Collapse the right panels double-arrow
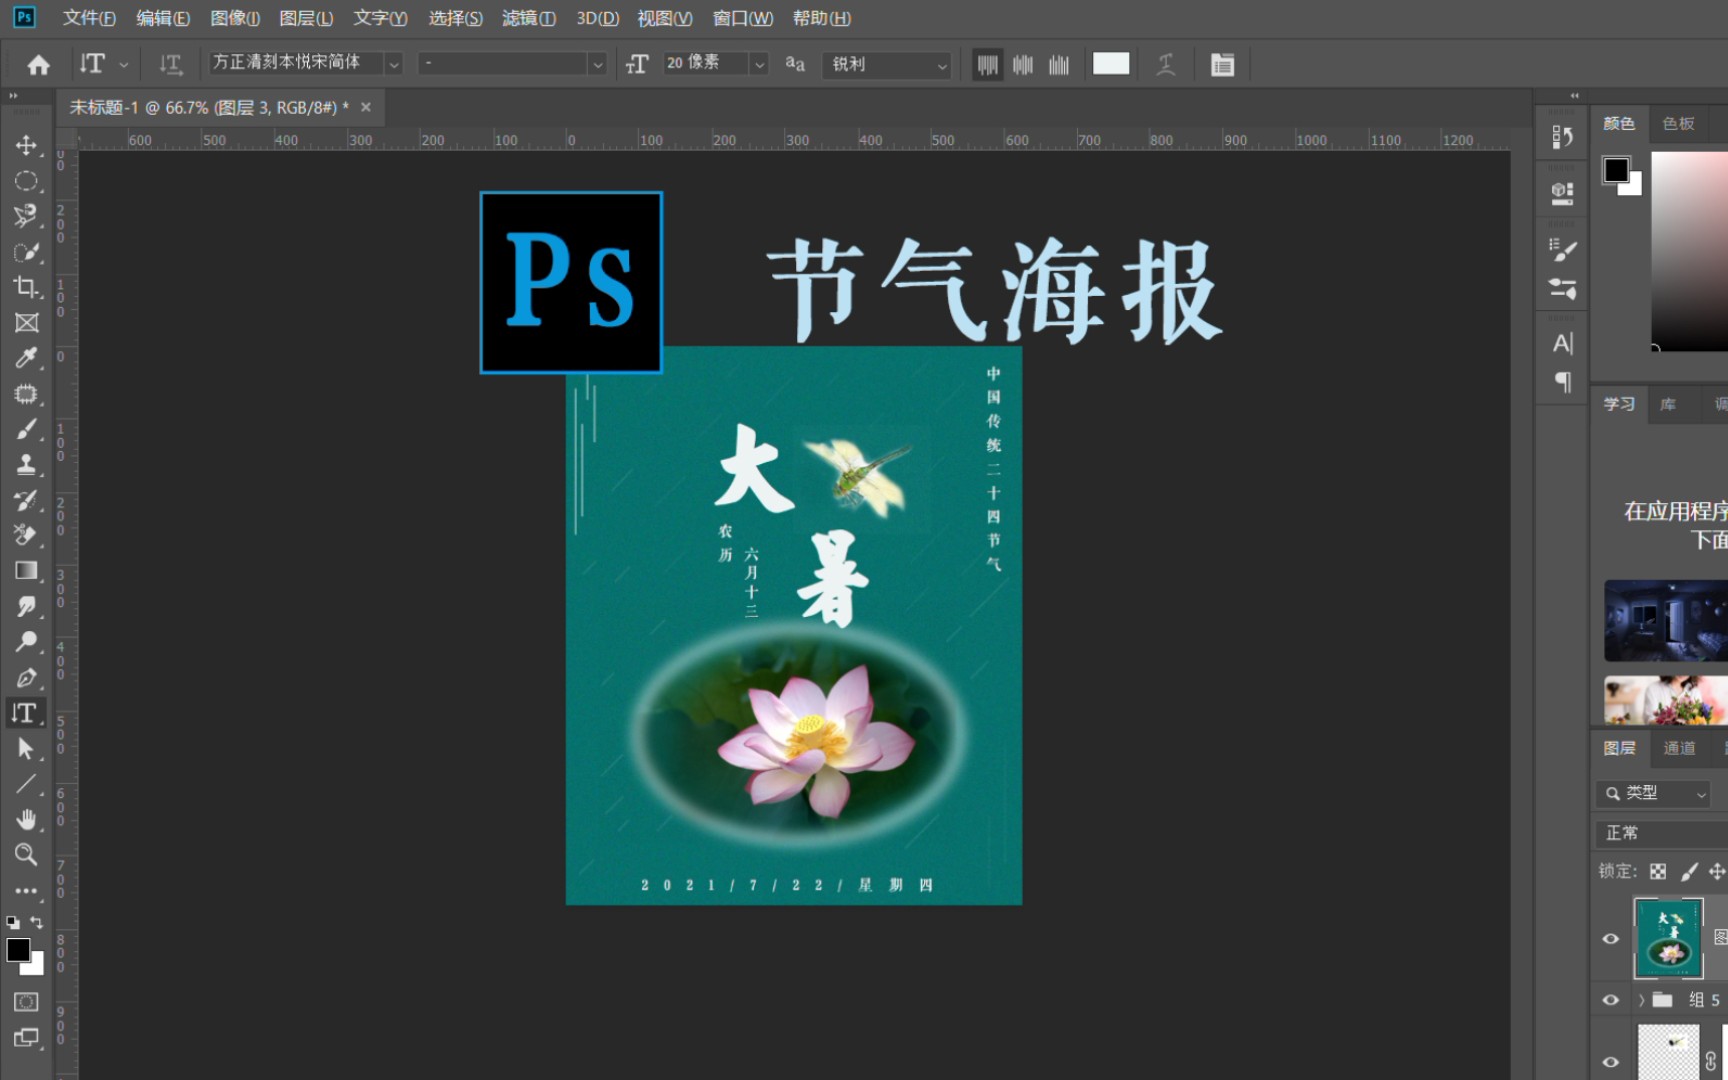This screenshot has width=1728, height=1080. [x=1574, y=96]
